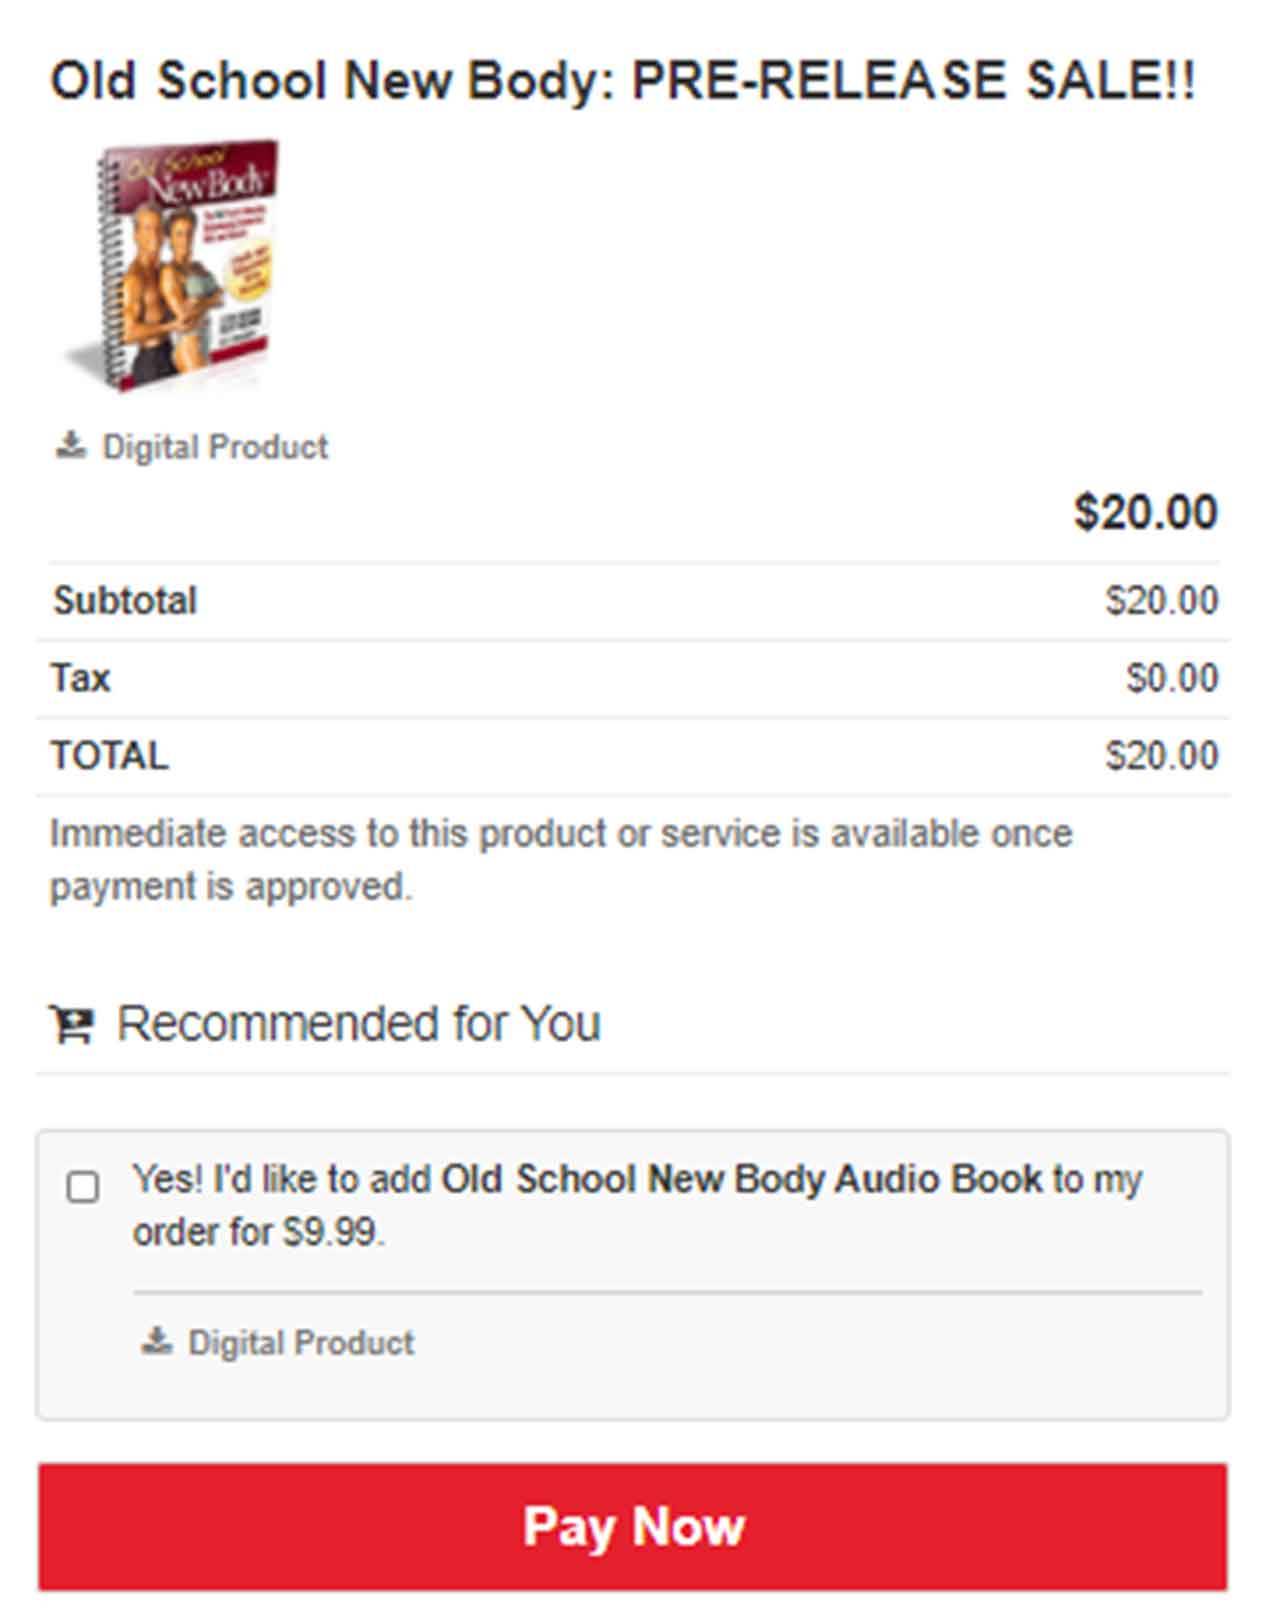Click the PRE-RELEASE SALE page title
The width and height of the screenshot is (1280, 1619).
click(622, 81)
